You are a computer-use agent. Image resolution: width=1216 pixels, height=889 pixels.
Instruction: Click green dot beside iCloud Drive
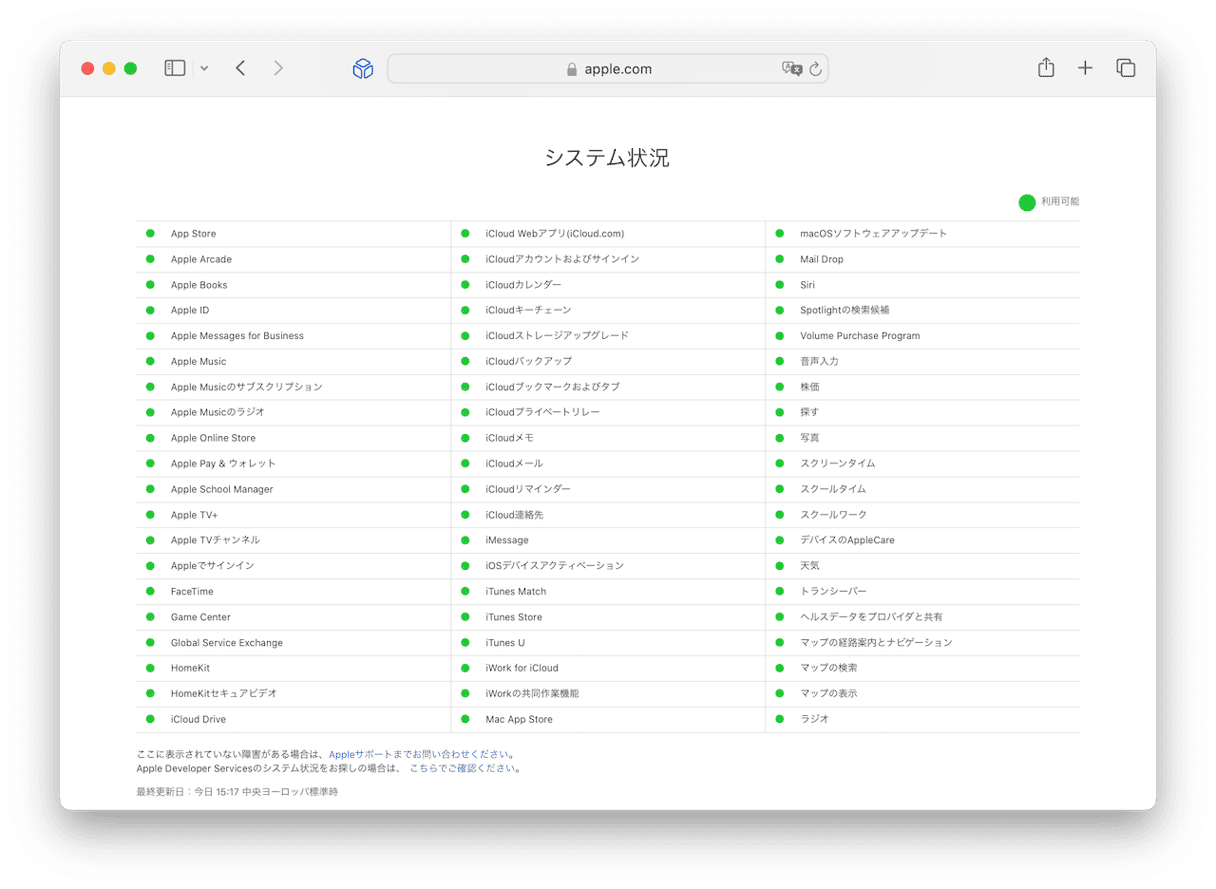[150, 719]
